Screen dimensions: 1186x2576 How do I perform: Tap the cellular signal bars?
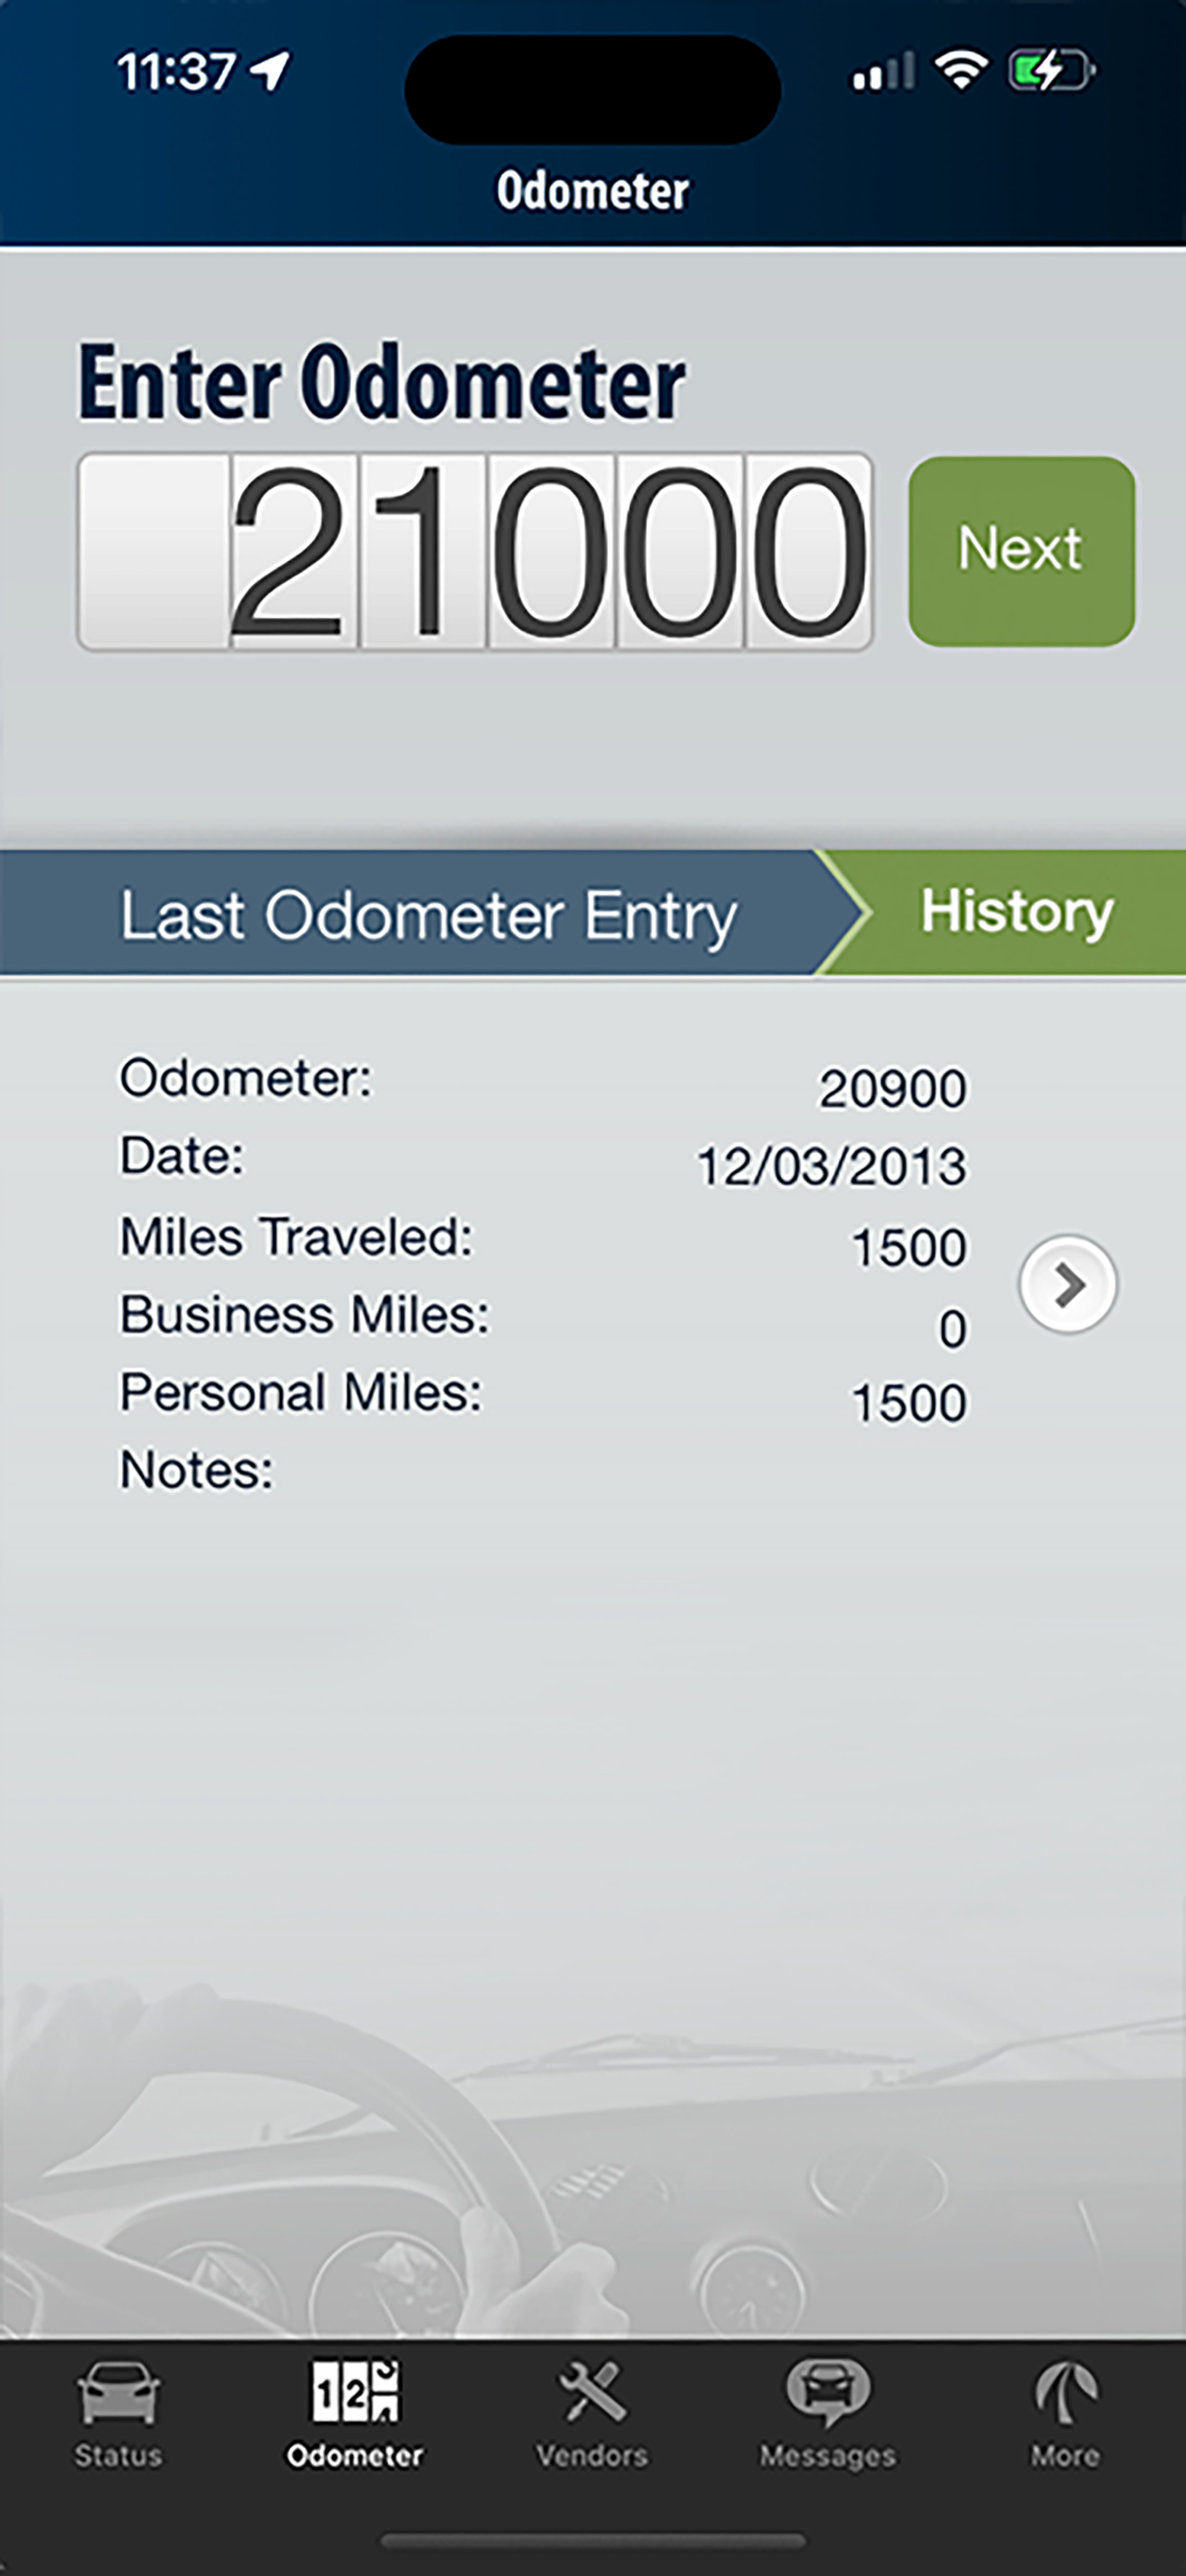[x=883, y=72]
